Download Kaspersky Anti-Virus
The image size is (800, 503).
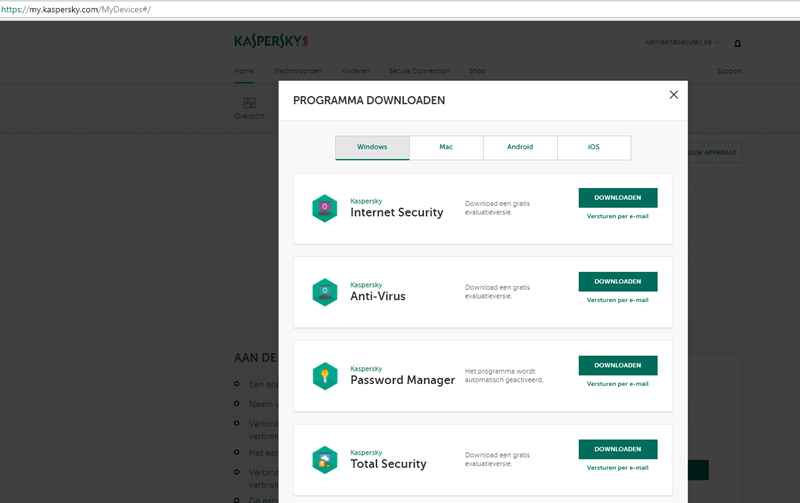point(617,282)
